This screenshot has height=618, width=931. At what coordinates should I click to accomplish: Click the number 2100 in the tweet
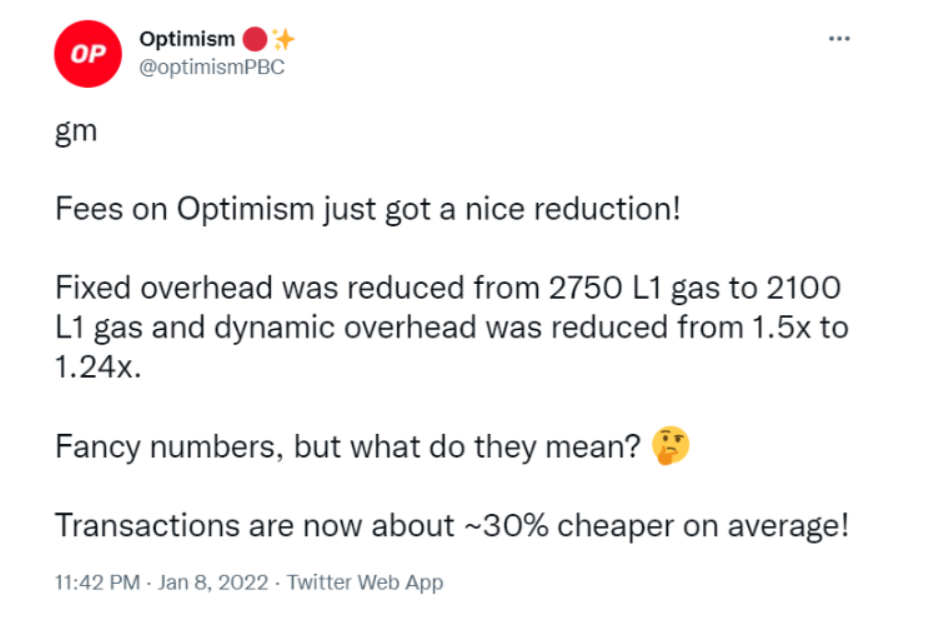pyautogui.click(x=804, y=288)
